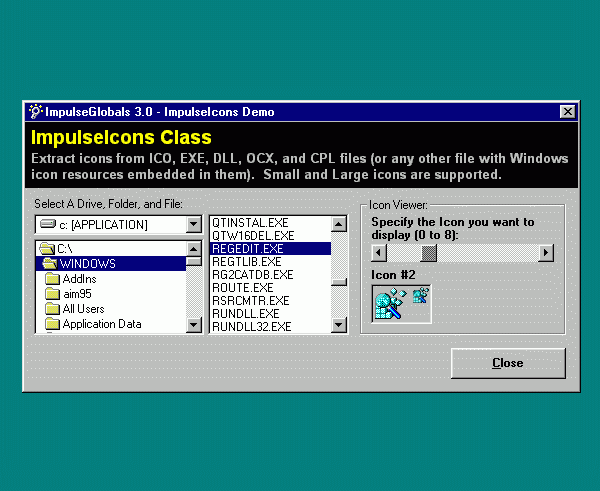Select RSRCMTR.EXE in the file list

(x=271, y=301)
